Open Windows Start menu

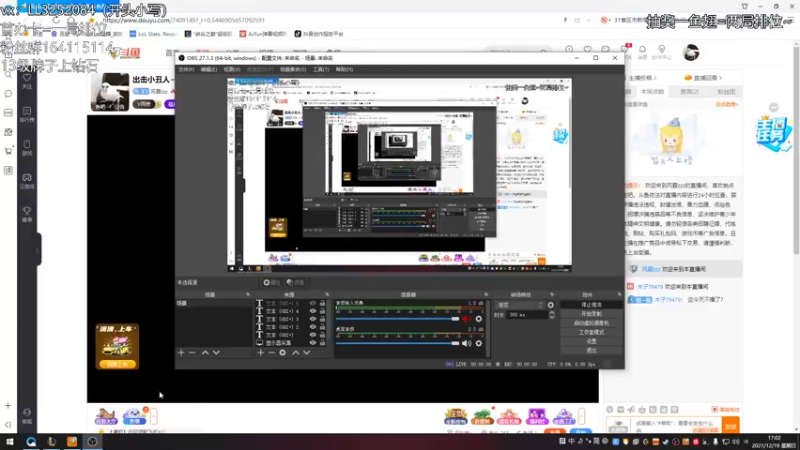tap(10, 442)
